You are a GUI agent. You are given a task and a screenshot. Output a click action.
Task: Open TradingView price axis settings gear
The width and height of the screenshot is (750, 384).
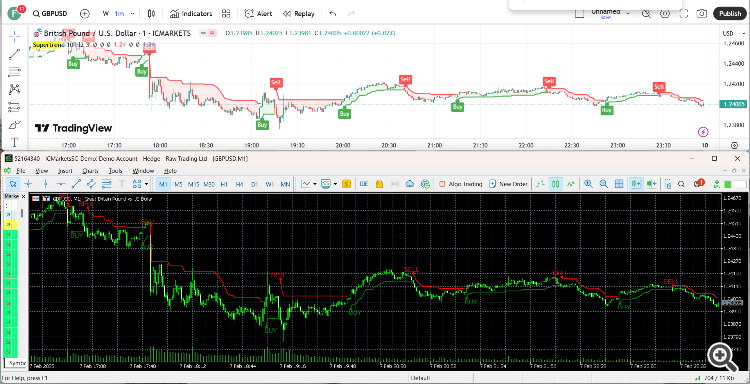pyautogui.click(x=734, y=145)
